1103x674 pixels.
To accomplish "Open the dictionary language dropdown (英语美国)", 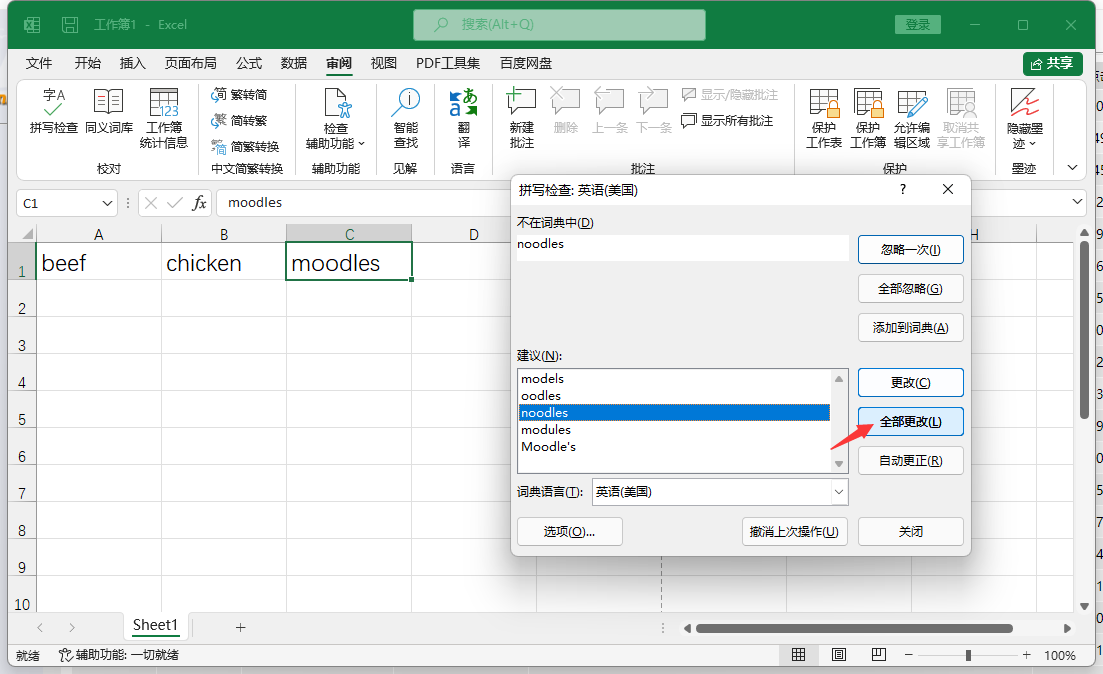I will tap(839, 492).
